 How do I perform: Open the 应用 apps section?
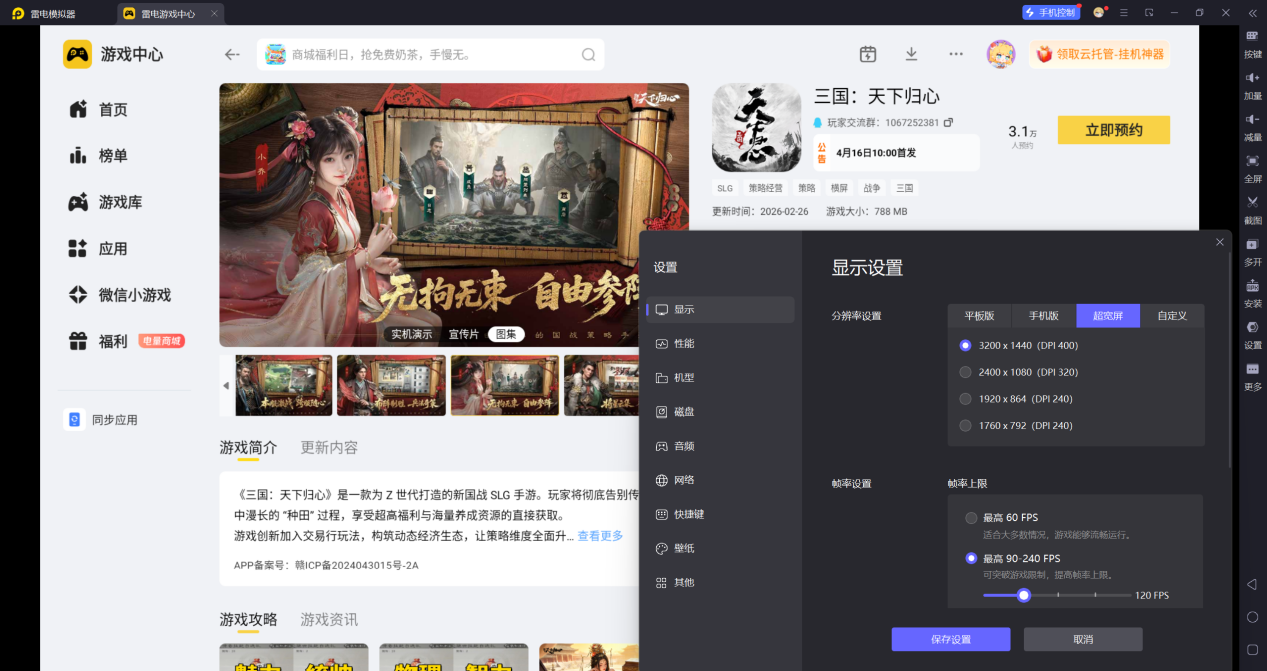(x=98, y=249)
